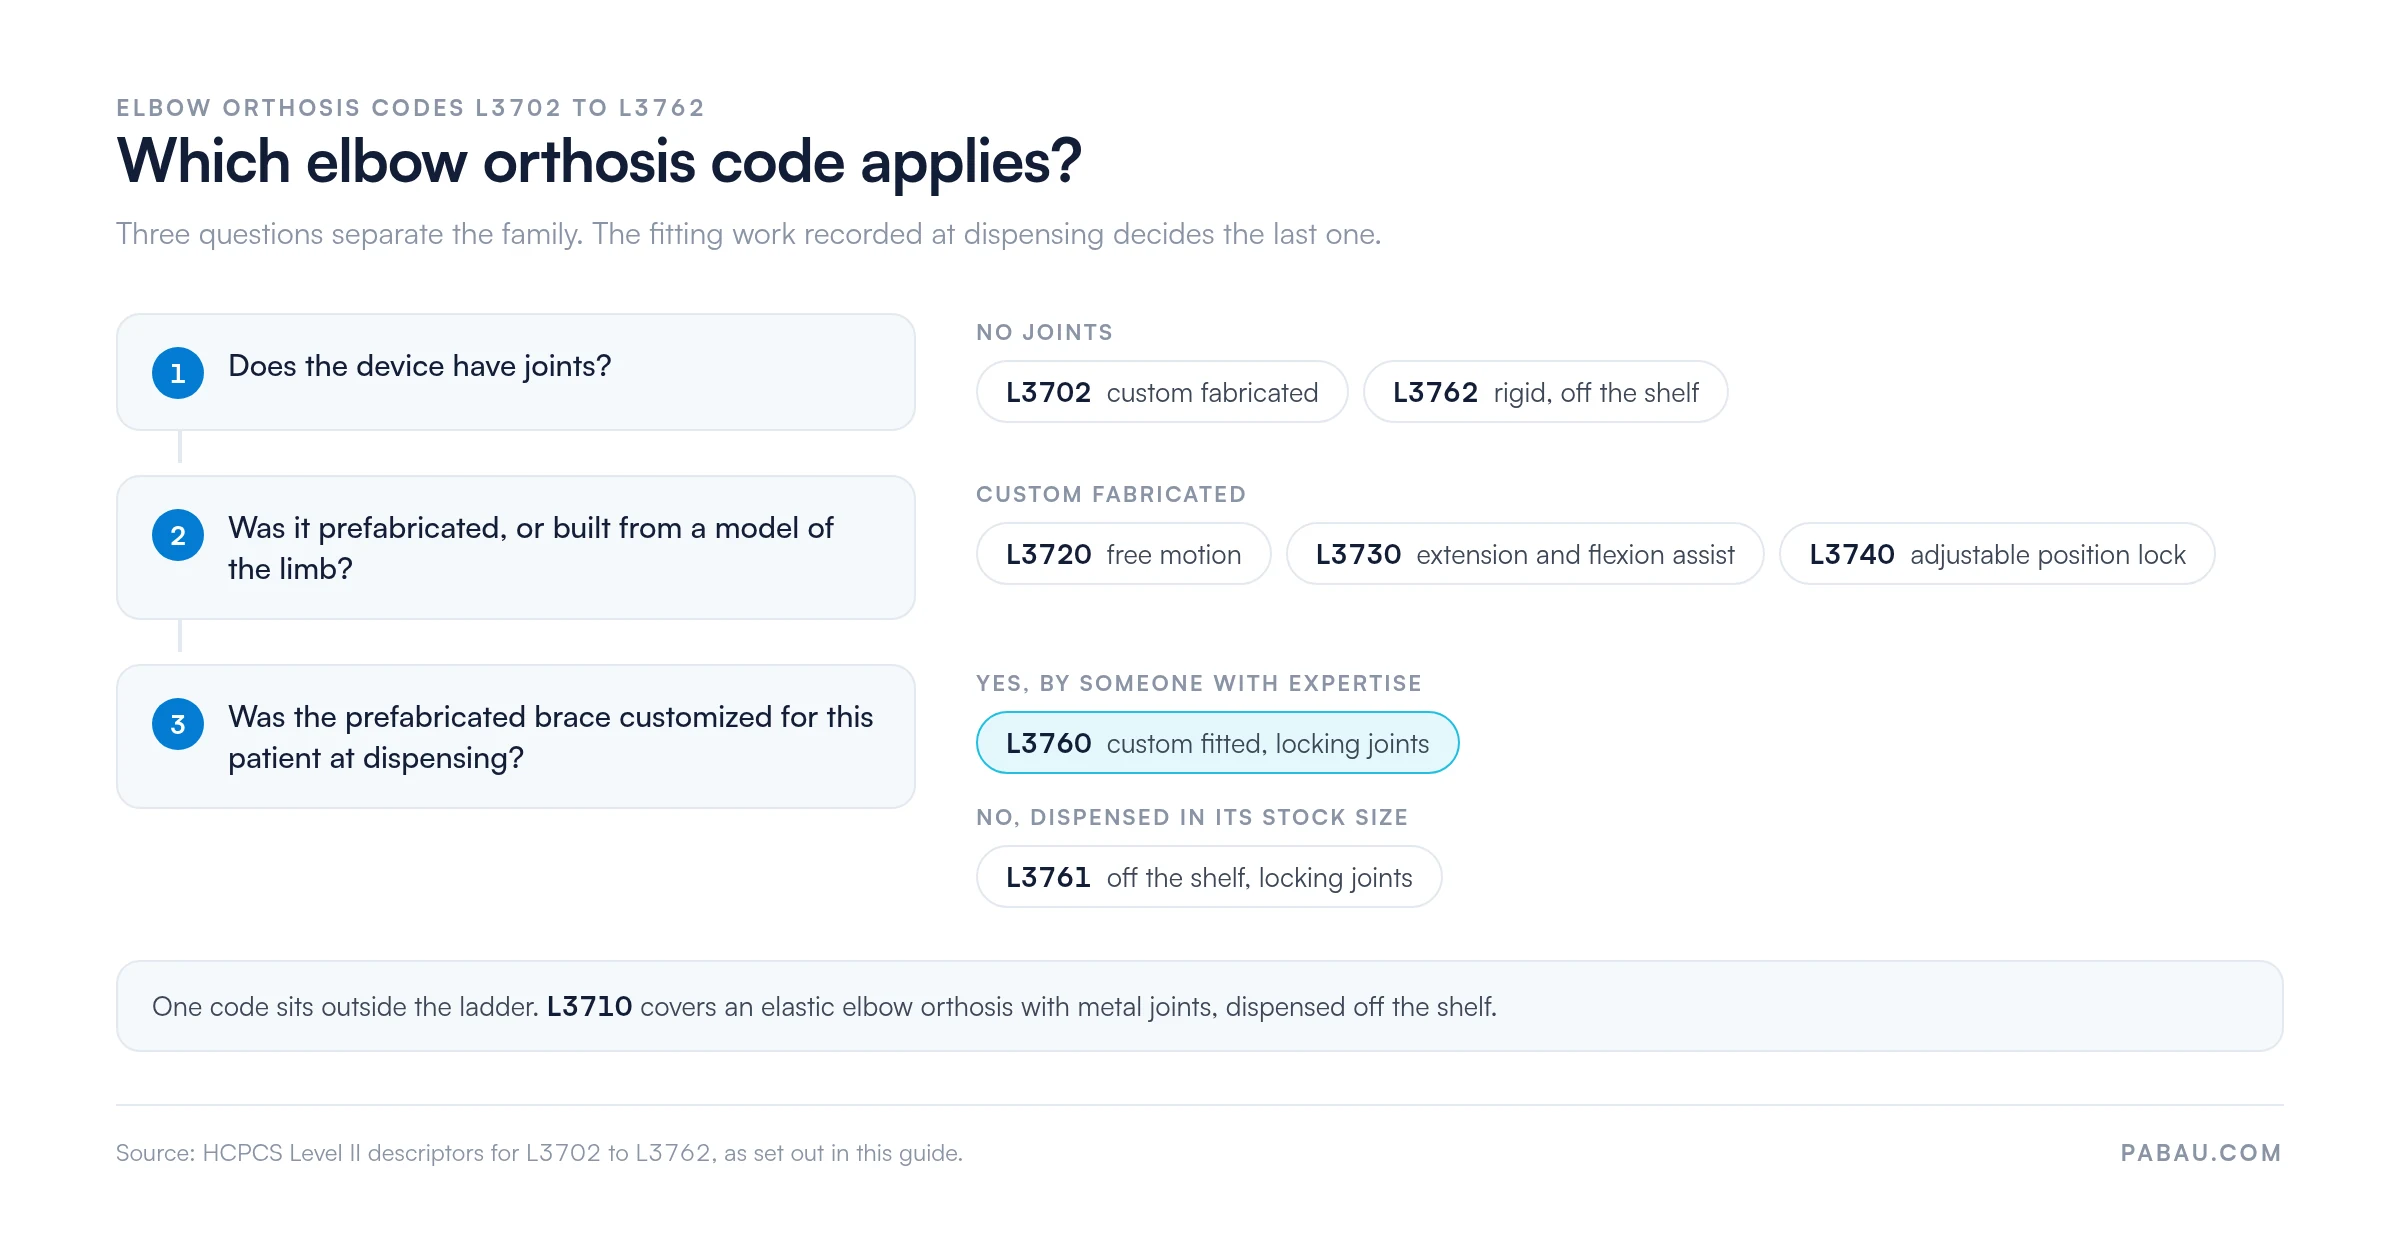
Task: Select the L3762 rigid, off the shelf chip
Action: tap(1545, 392)
